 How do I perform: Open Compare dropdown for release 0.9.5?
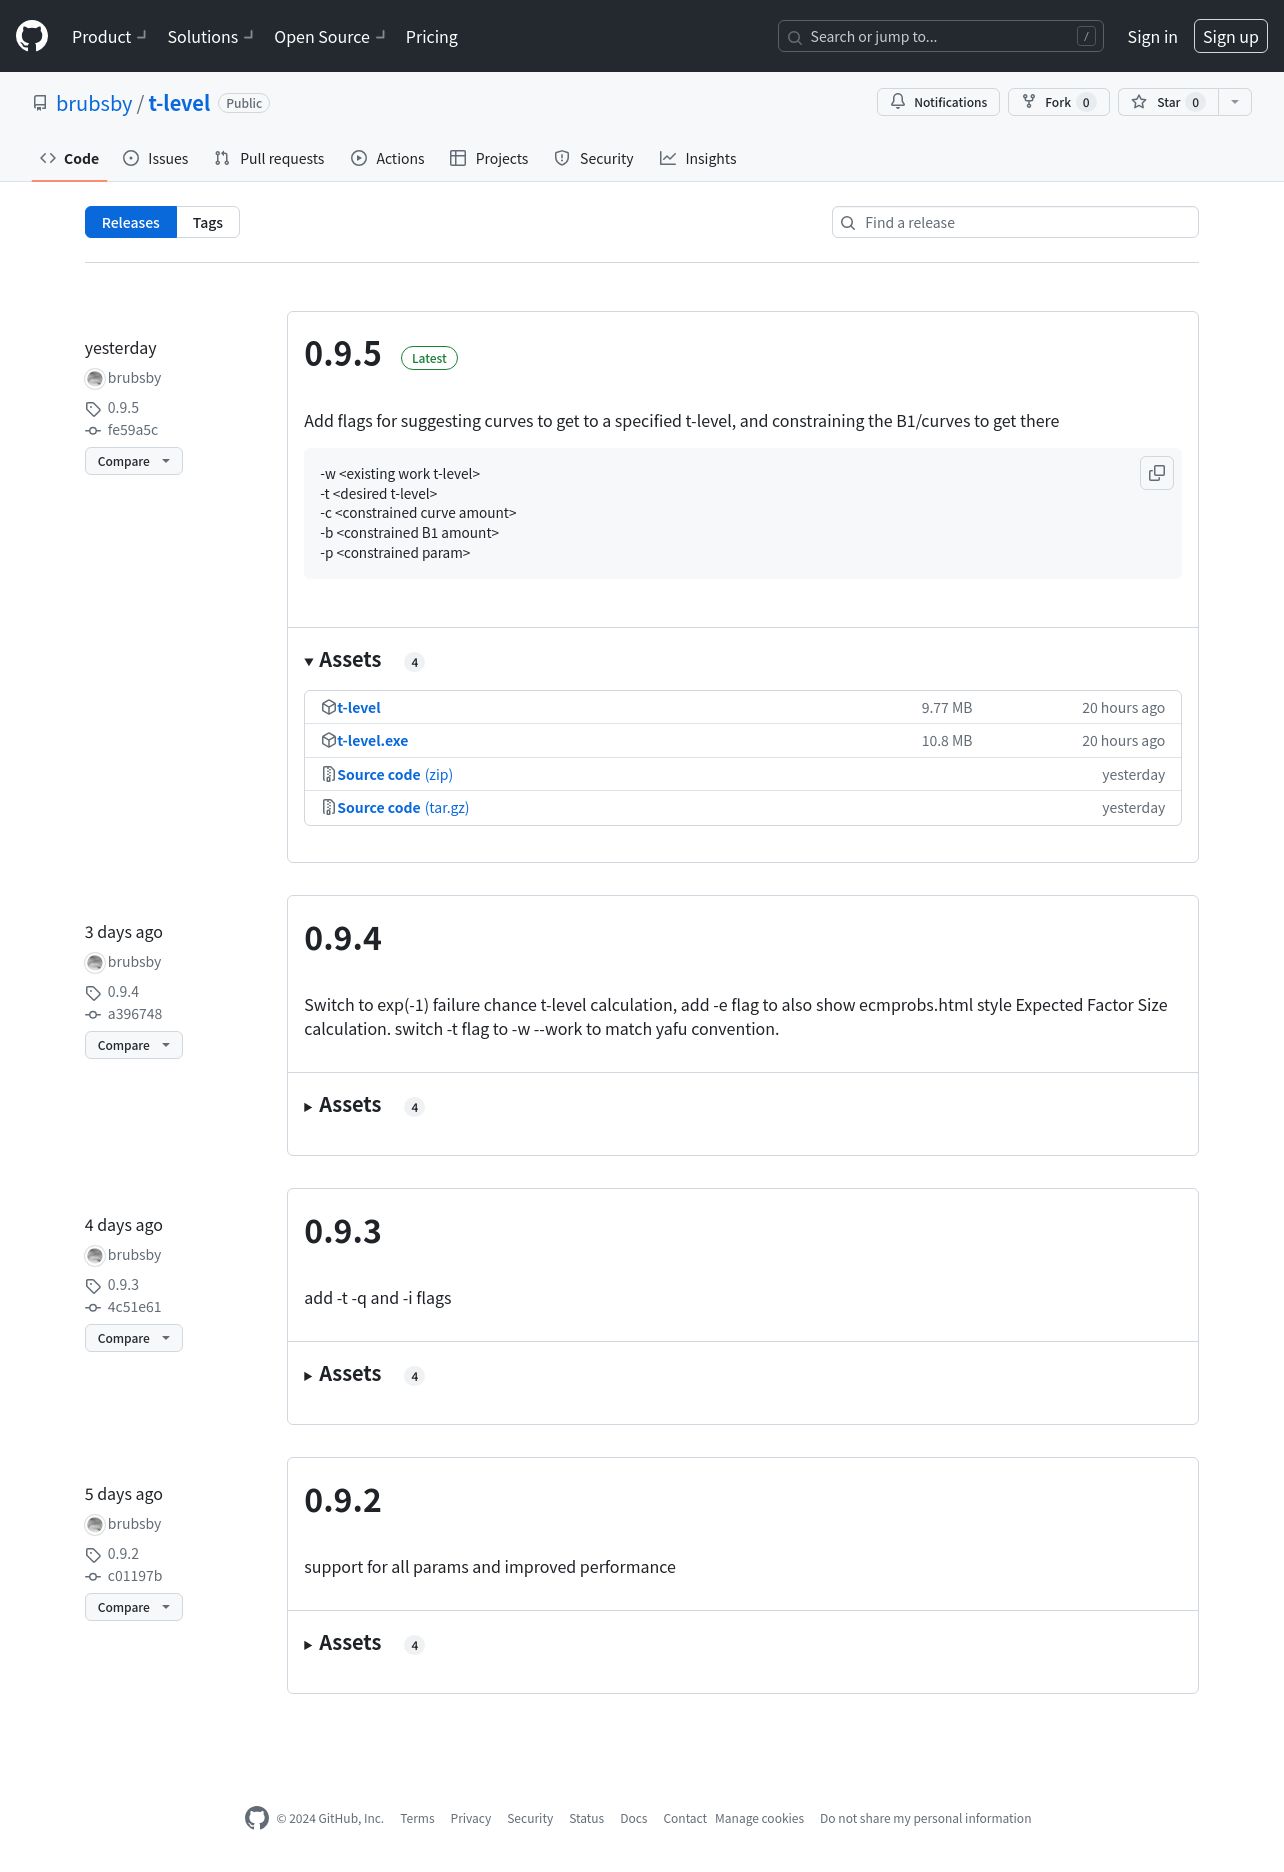(x=134, y=461)
